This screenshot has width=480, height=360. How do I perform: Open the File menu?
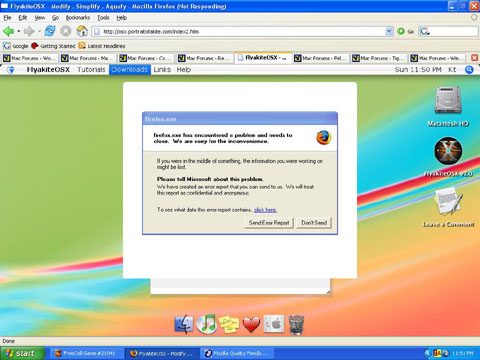(x=7, y=18)
